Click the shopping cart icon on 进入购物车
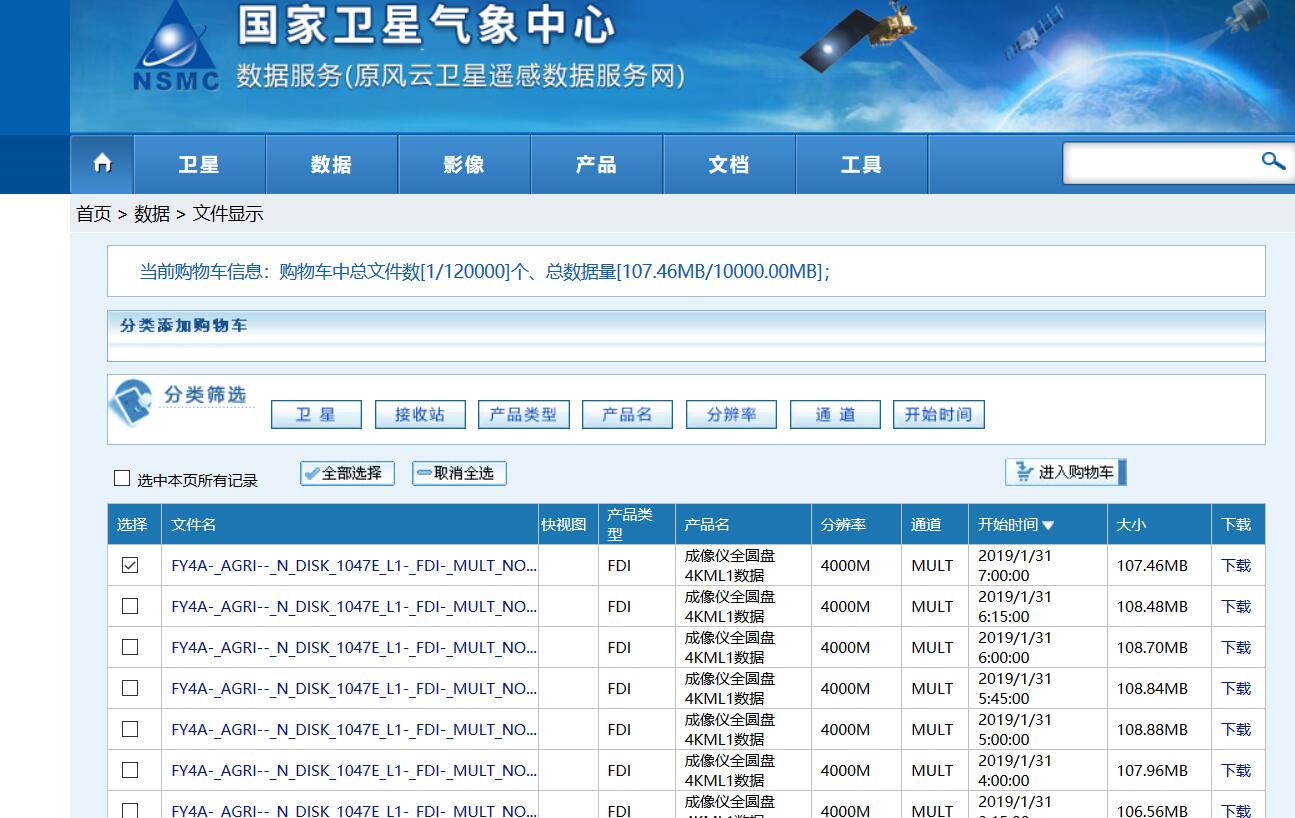Screen dimensions: 1295x818 point(1024,471)
